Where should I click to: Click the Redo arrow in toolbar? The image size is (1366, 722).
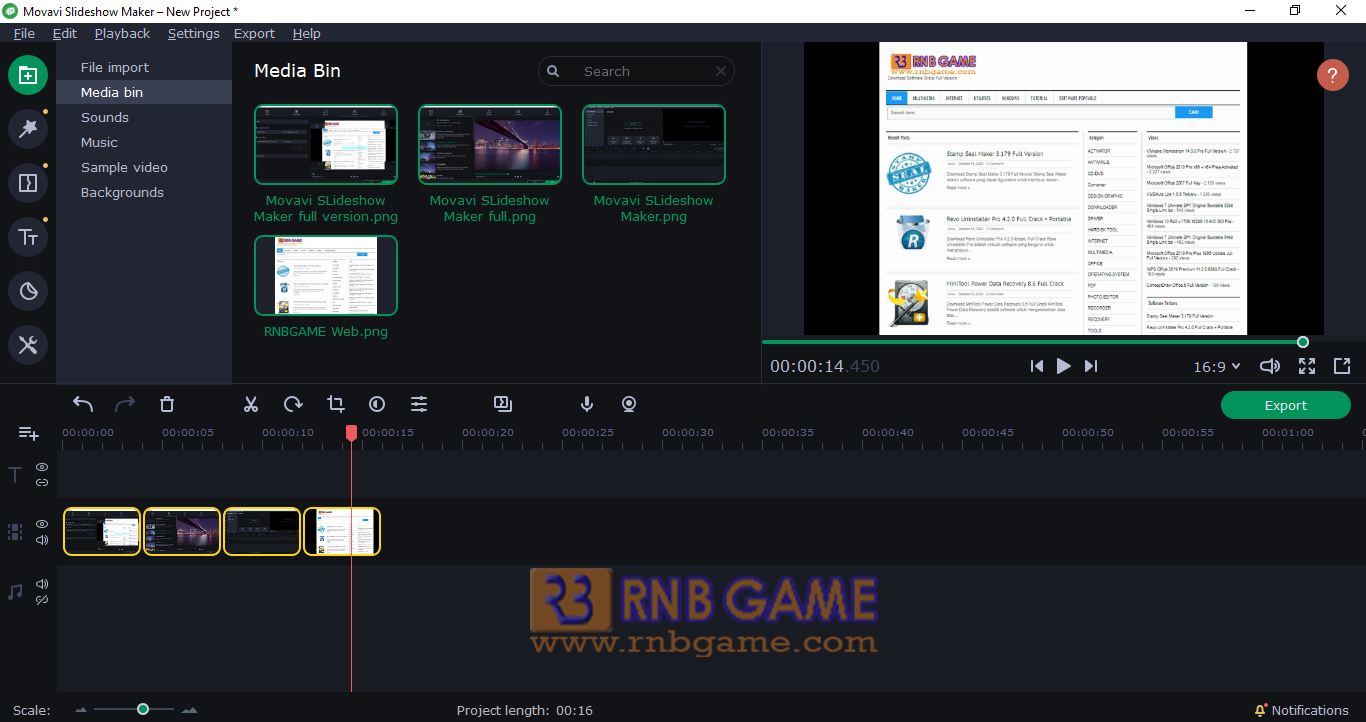click(x=125, y=404)
